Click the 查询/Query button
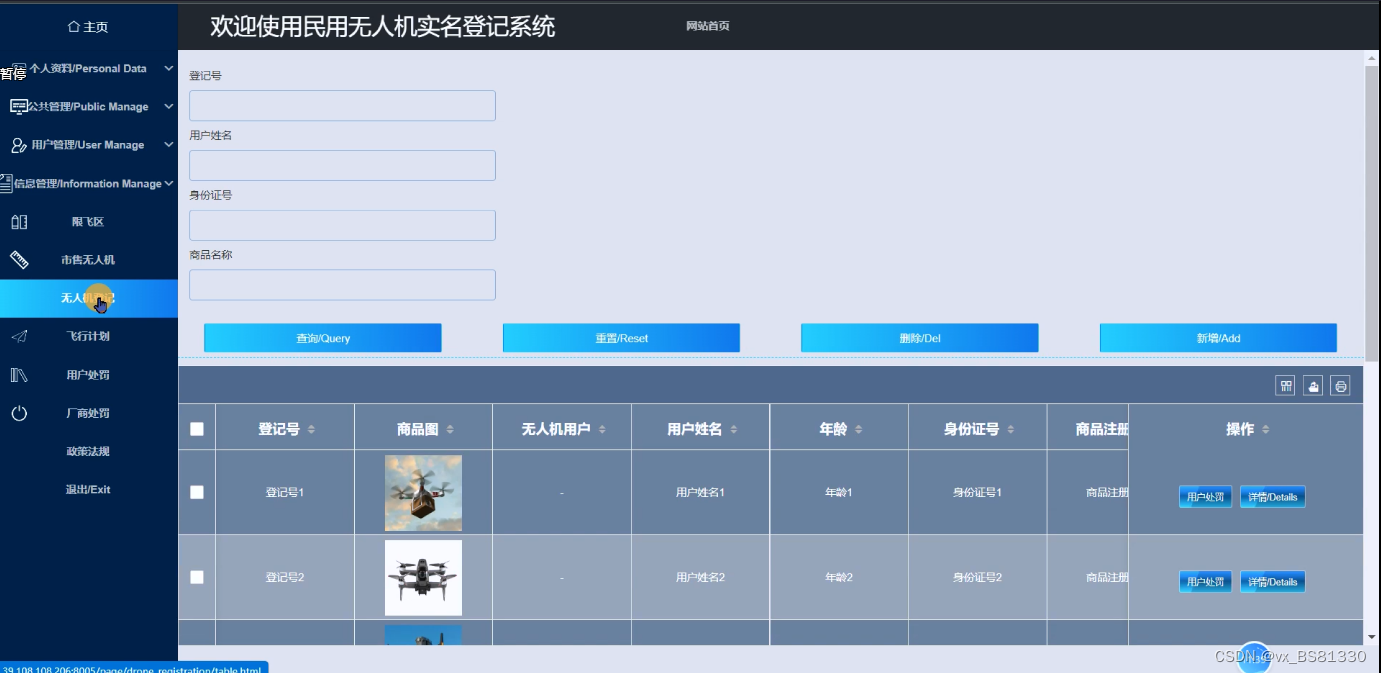The image size is (1381, 673). [323, 338]
